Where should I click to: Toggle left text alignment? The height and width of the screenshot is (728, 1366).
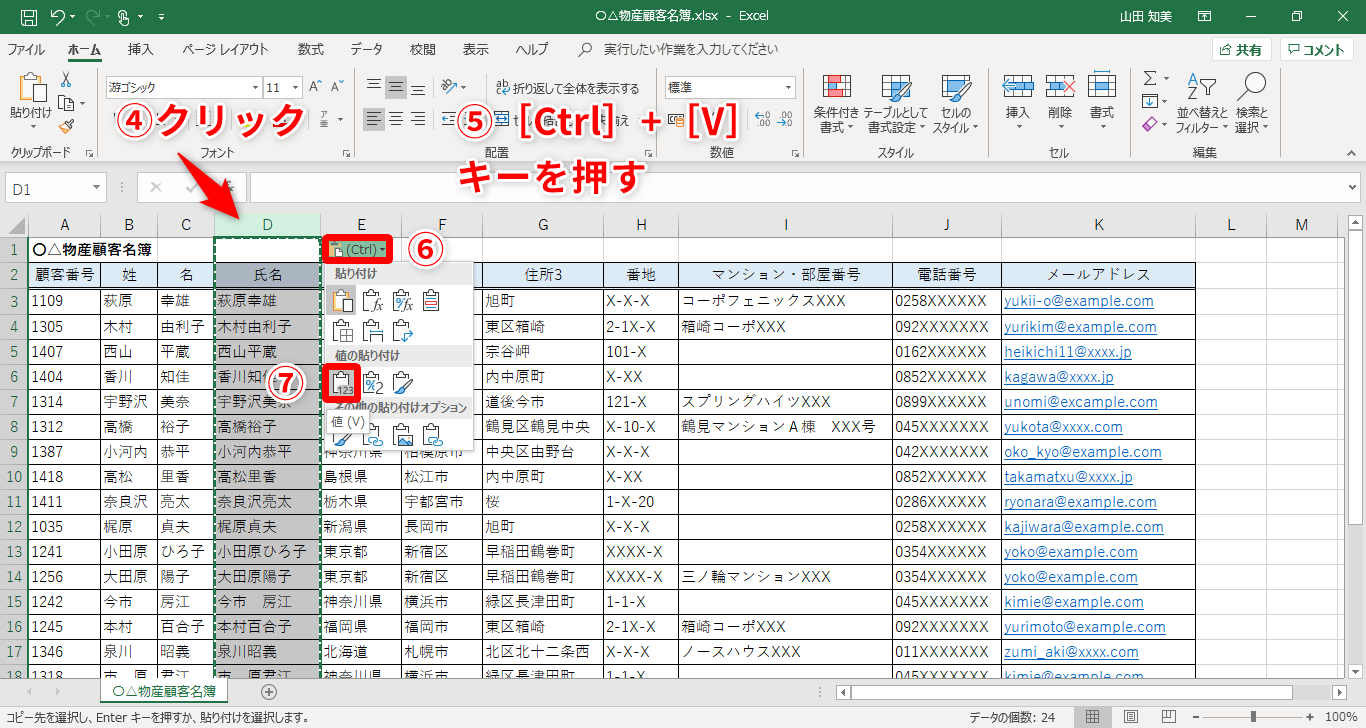click(x=373, y=120)
